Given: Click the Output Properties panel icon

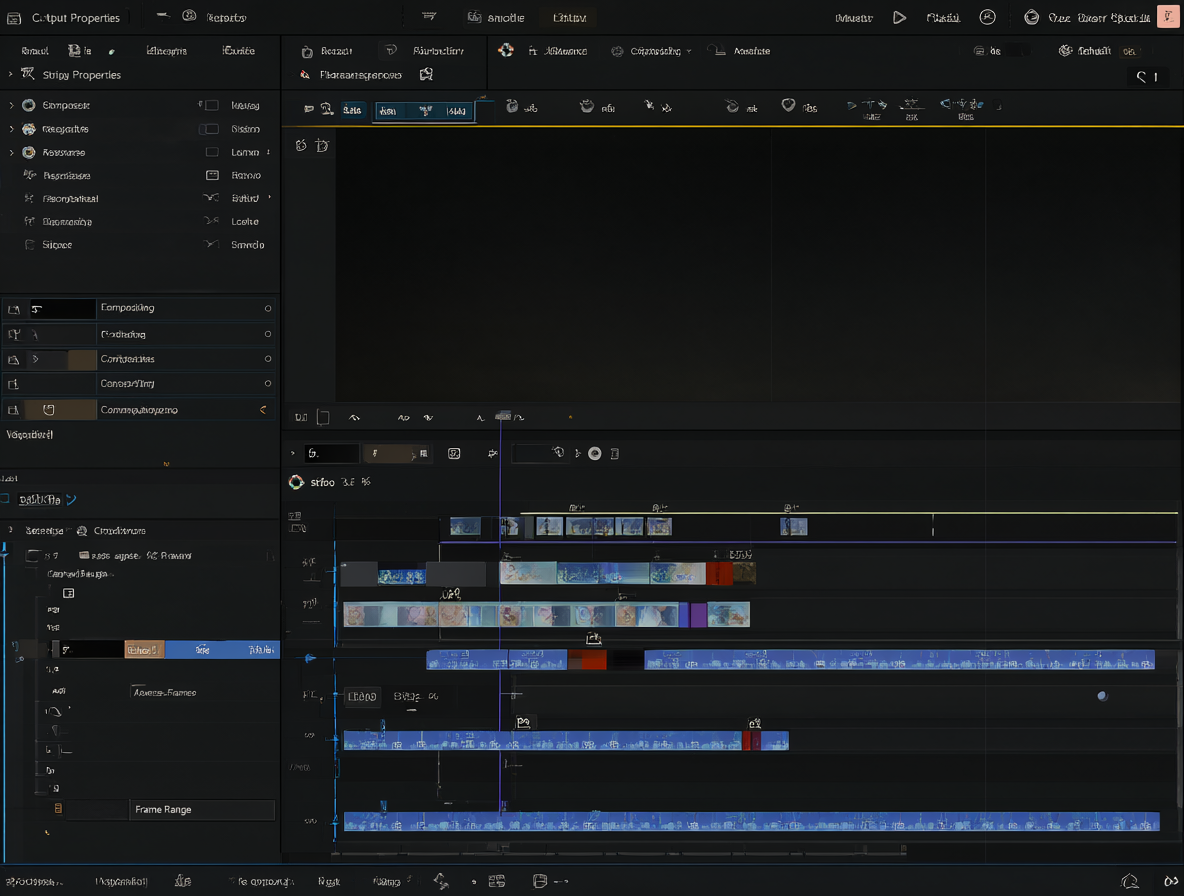Looking at the screenshot, I should pos(14,17).
